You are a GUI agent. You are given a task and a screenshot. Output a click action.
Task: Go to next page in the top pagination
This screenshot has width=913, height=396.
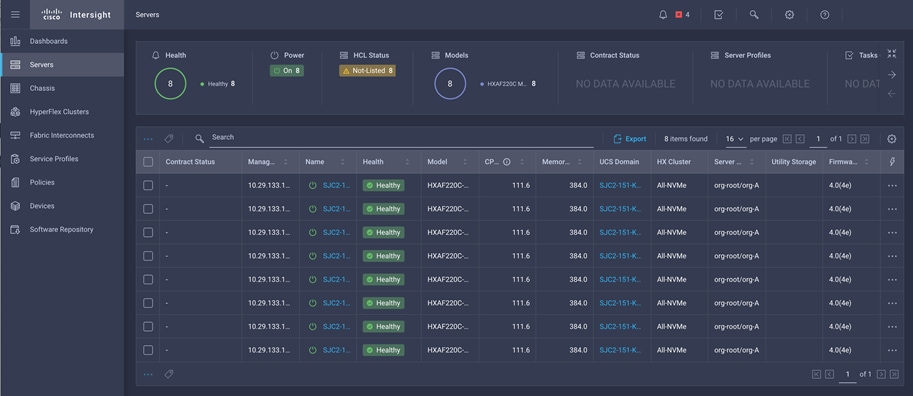click(852, 139)
